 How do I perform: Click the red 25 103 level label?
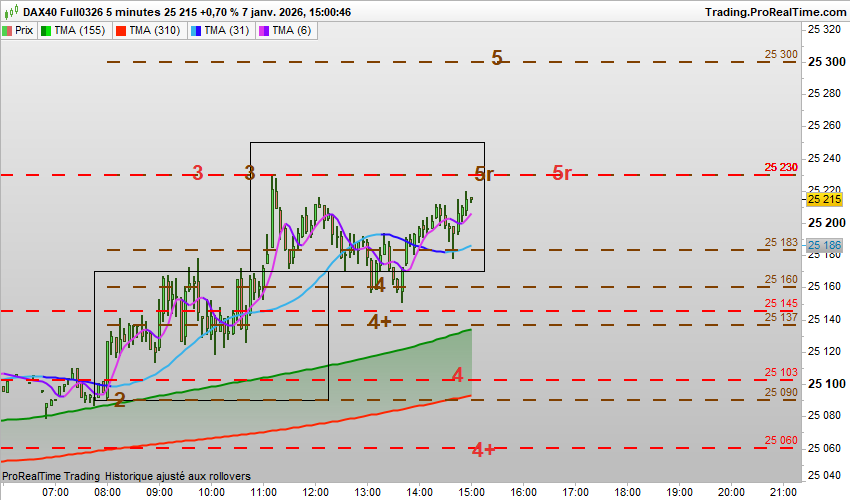pyautogui.click(x=781, y=372)
